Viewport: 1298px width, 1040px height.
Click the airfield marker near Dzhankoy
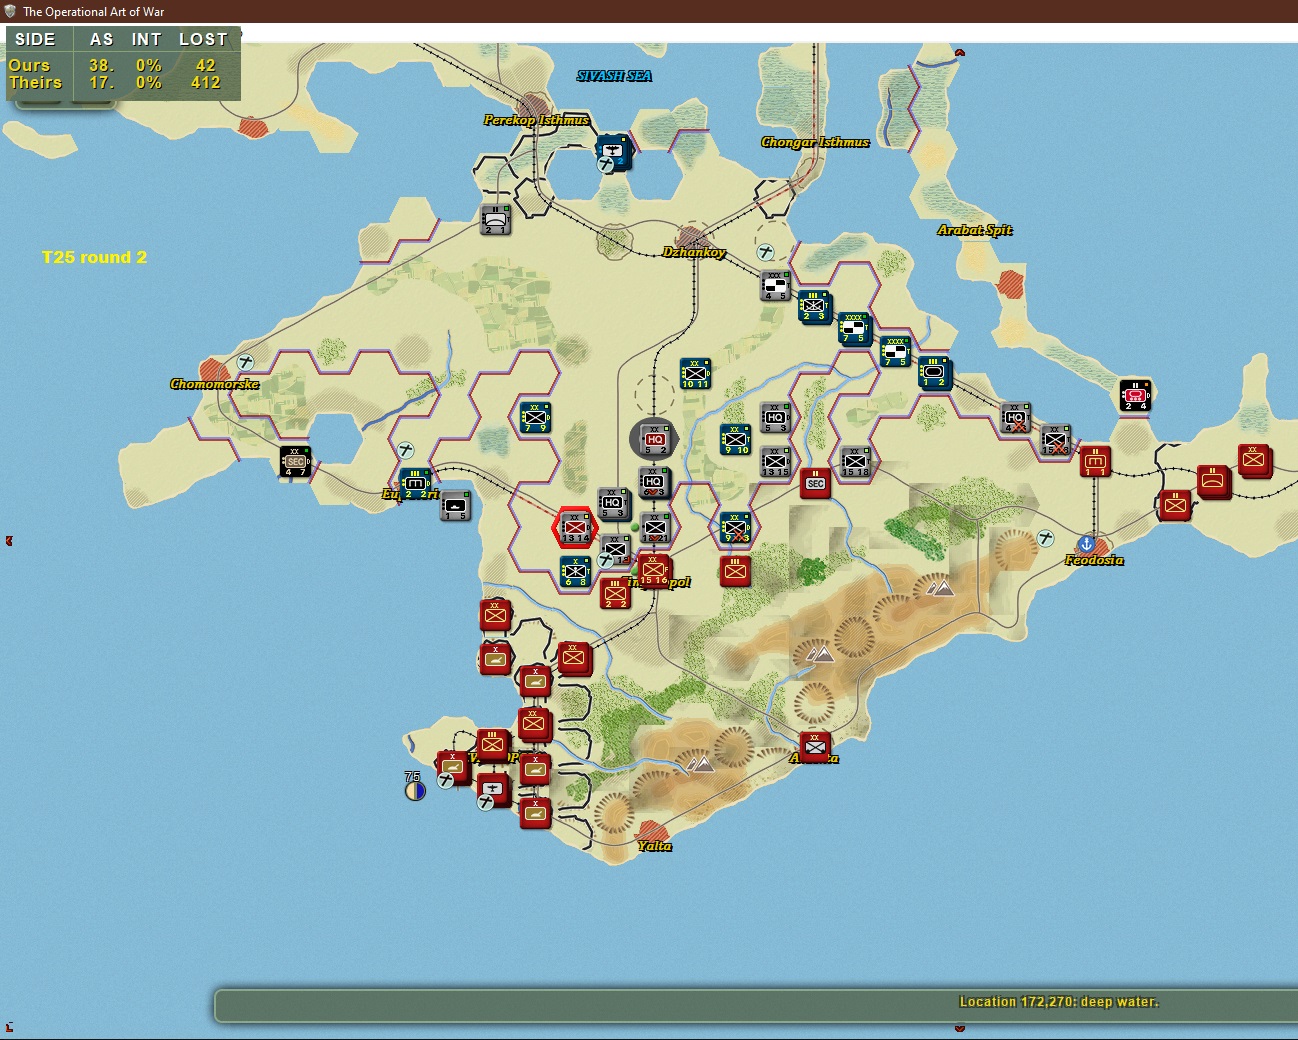[765, 252]
